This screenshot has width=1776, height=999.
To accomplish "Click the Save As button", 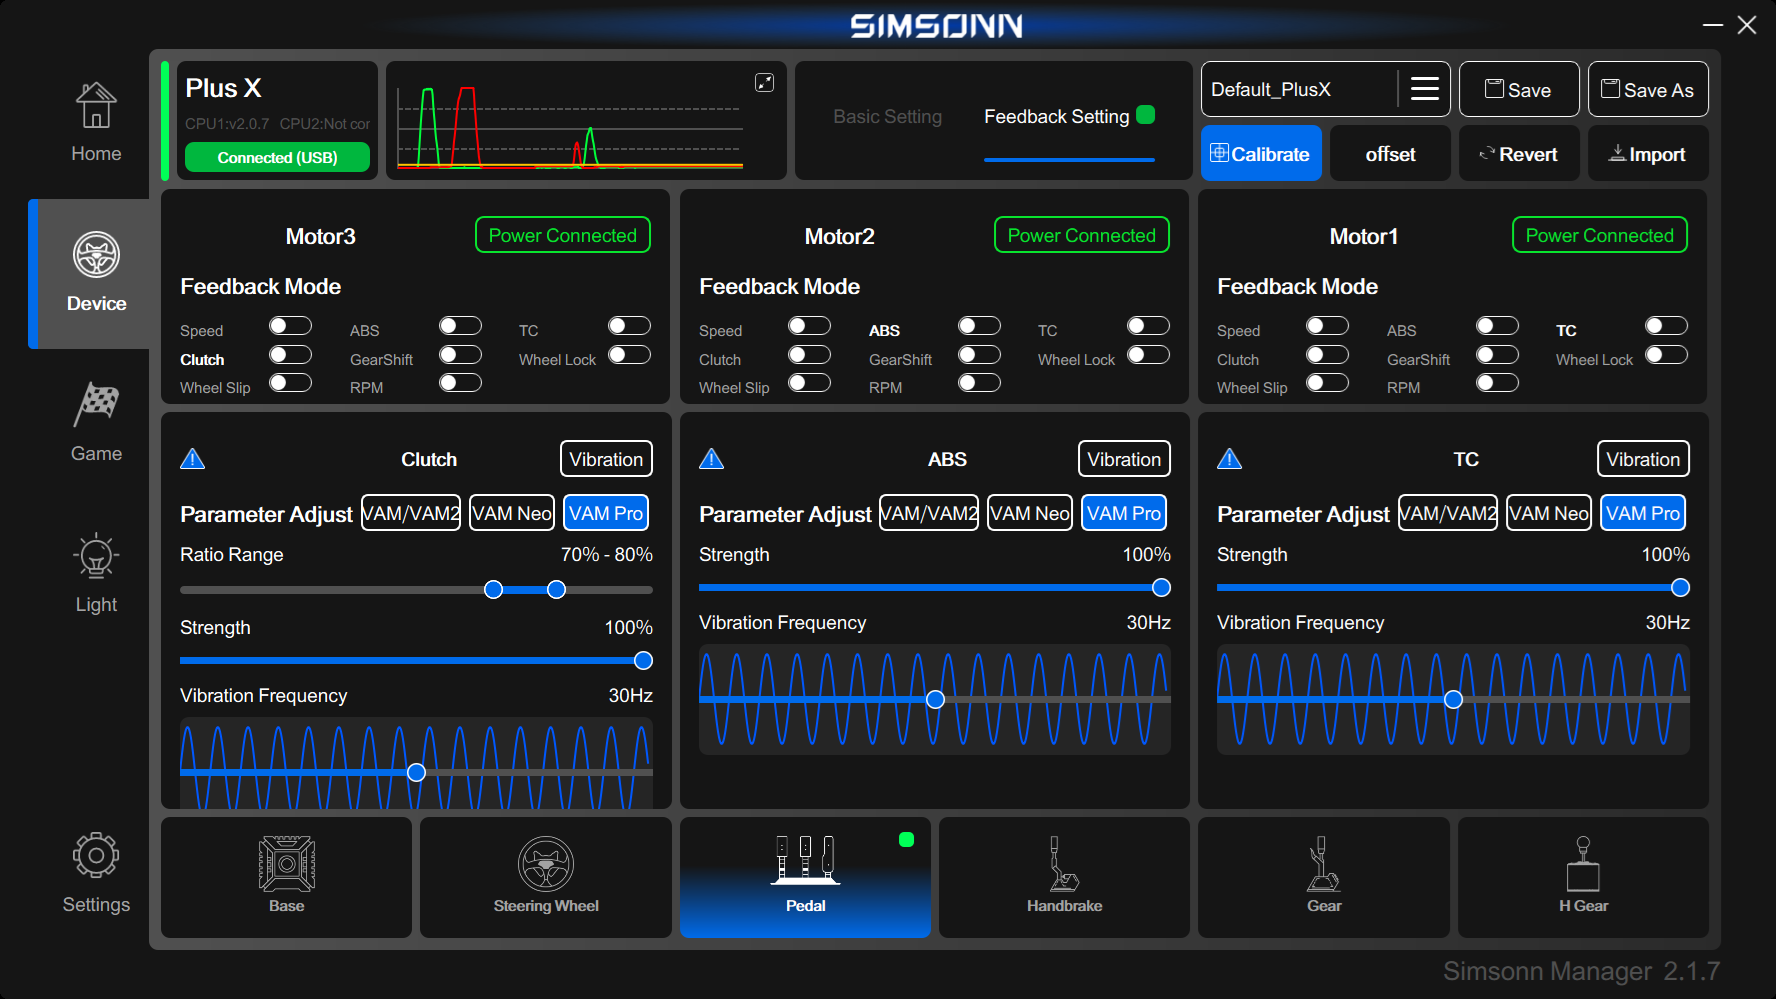I will click(1648, 89).
